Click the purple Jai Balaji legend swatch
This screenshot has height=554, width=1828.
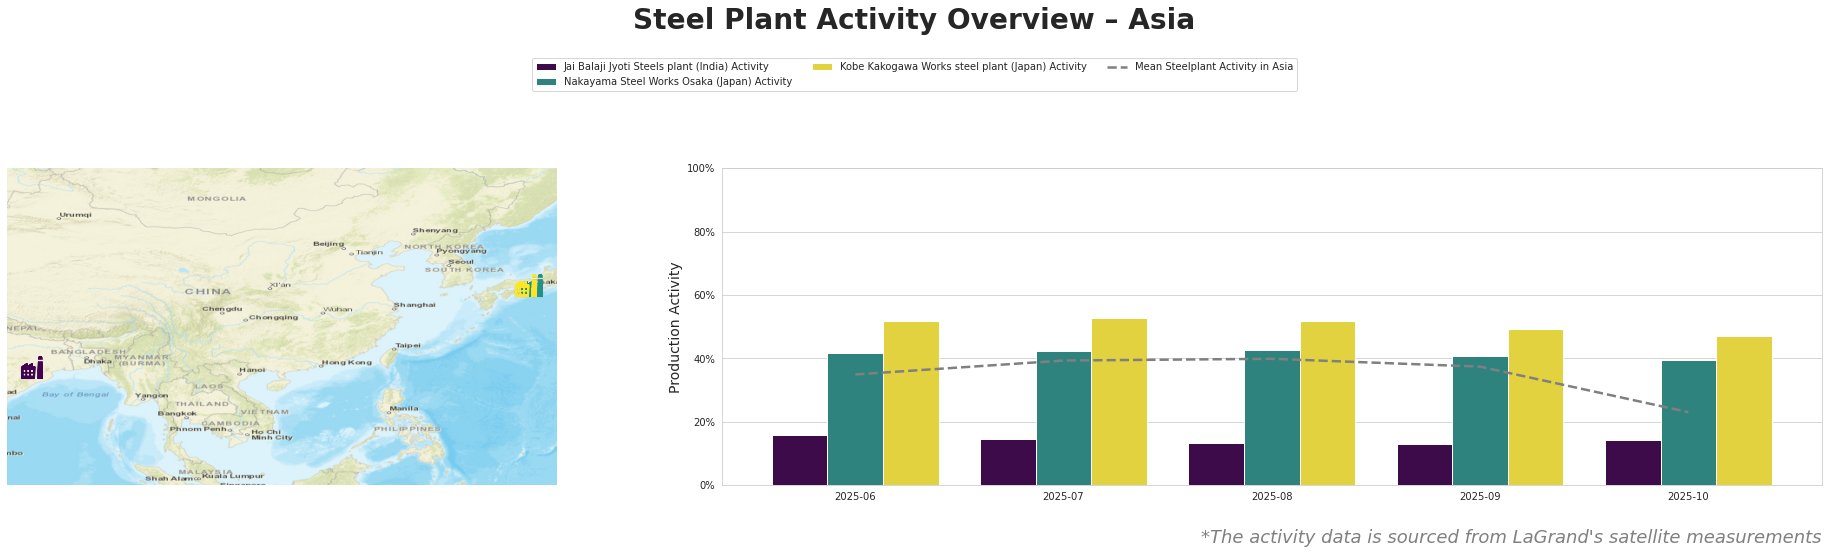coord(546,67)
